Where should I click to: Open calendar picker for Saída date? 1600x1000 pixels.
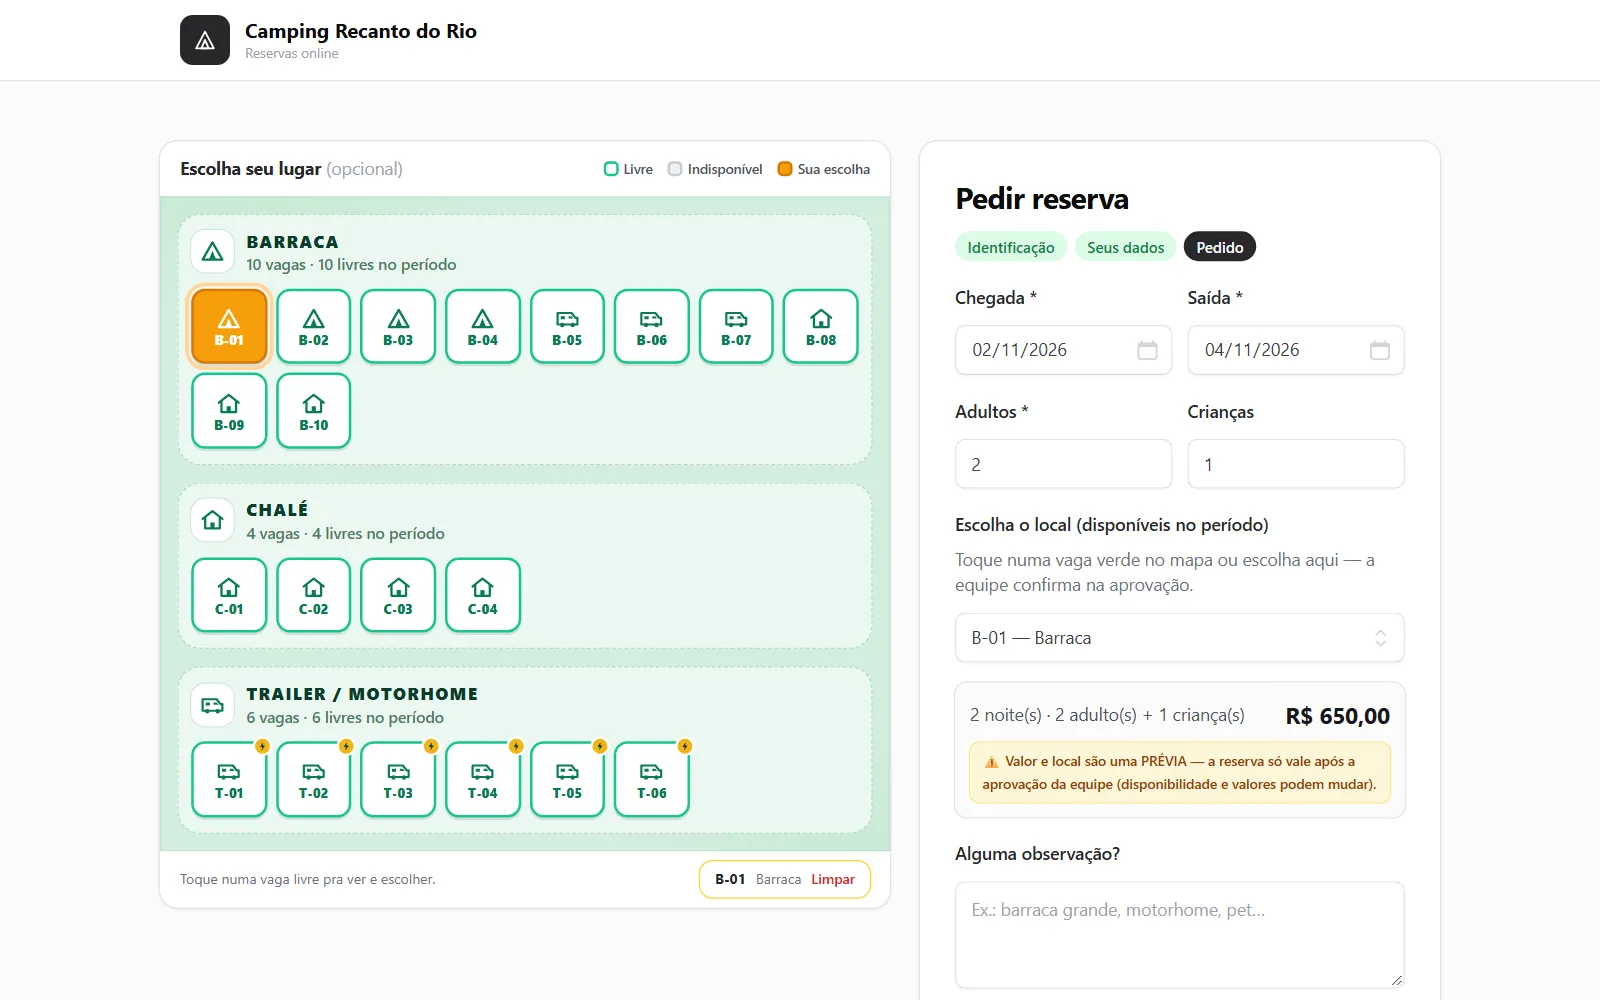point(1380,350)
